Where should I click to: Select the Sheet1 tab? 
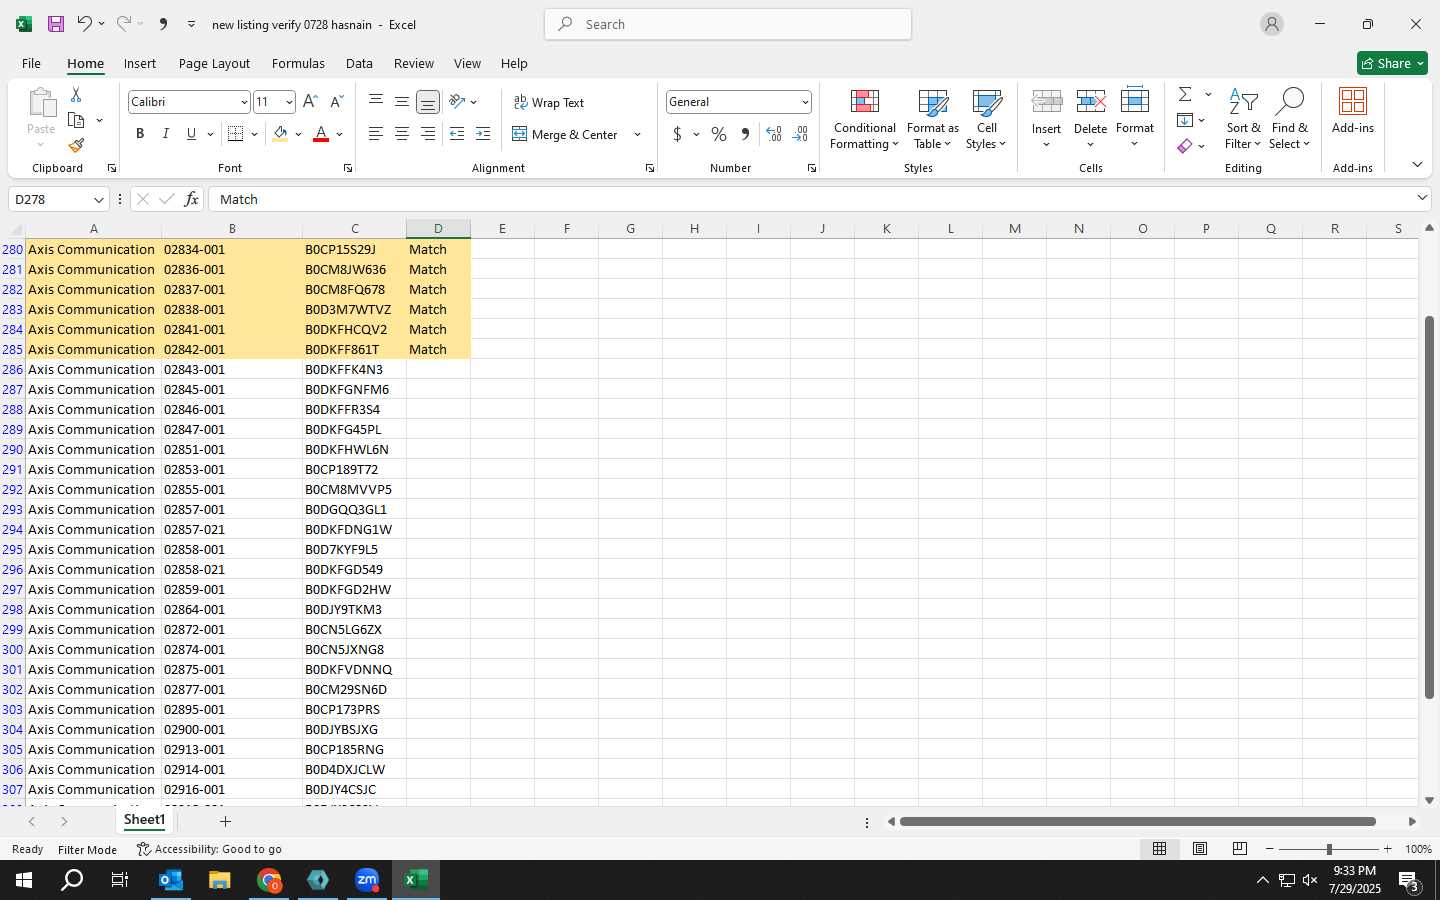144,820
